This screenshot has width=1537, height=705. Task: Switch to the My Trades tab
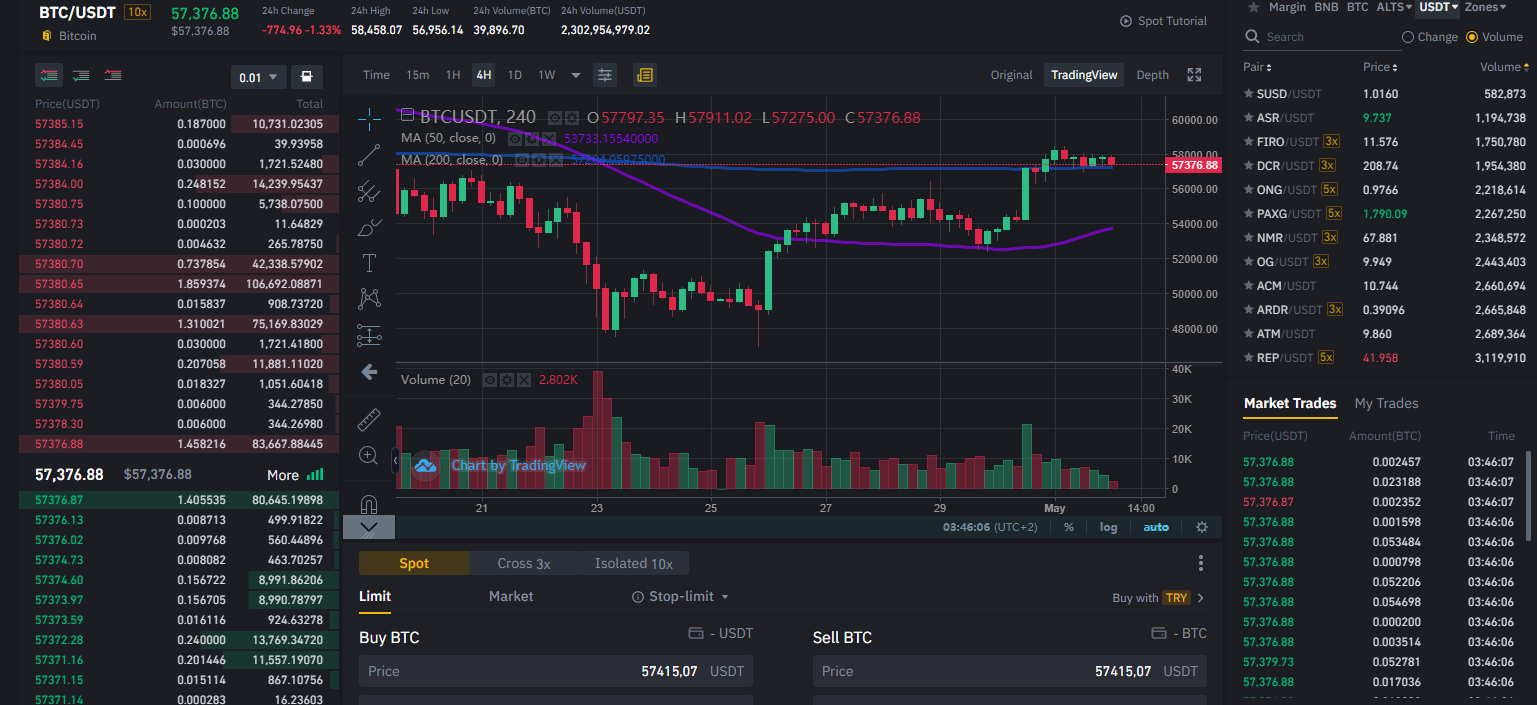coord(1386,403)
